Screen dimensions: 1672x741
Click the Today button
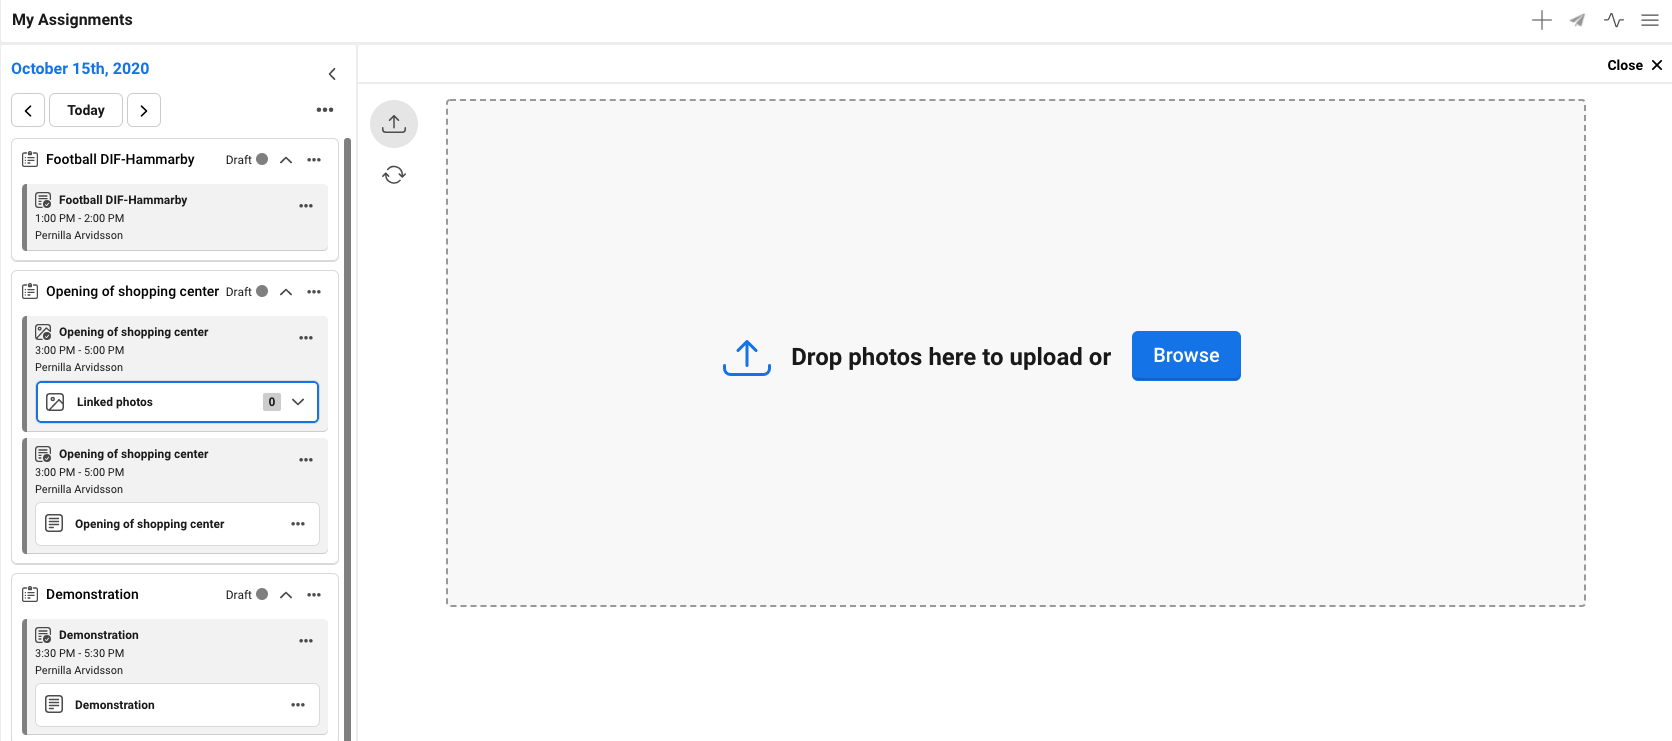point(86,110)
